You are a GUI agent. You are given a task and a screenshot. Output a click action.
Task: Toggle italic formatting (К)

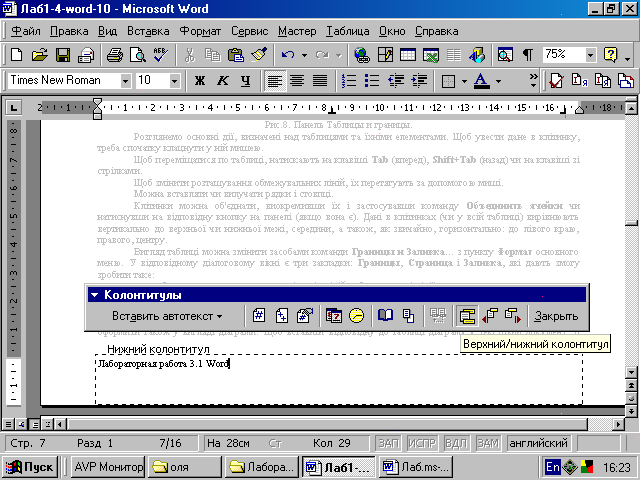coord(221,80)
